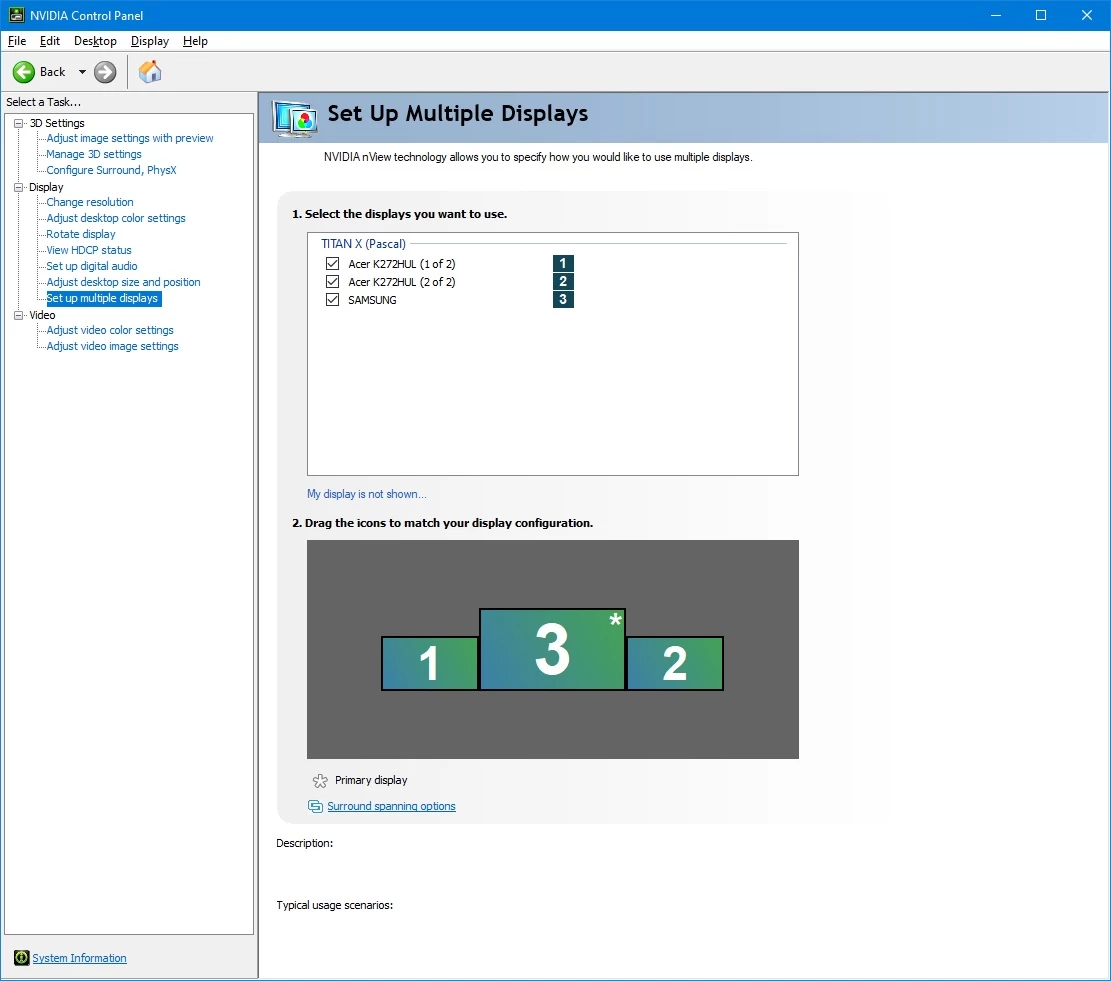Select Adjust video color settings

point(110,330)
